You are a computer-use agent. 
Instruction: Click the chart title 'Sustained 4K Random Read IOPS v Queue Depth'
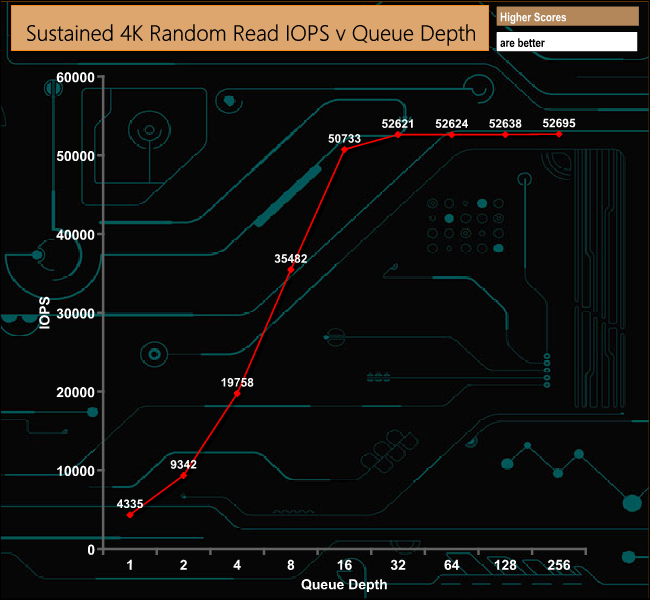coord(251,33)
